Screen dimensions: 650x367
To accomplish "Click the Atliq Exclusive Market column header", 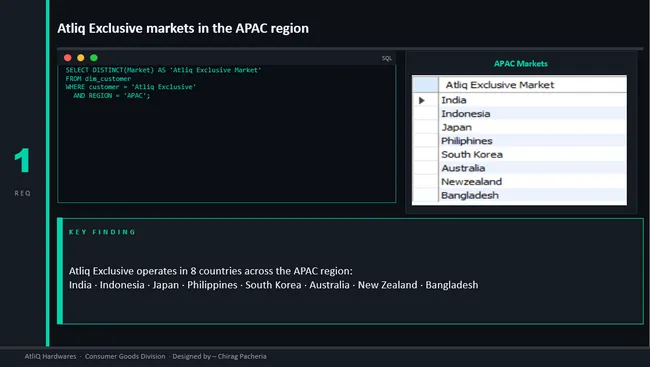I will tap(532, 85).
